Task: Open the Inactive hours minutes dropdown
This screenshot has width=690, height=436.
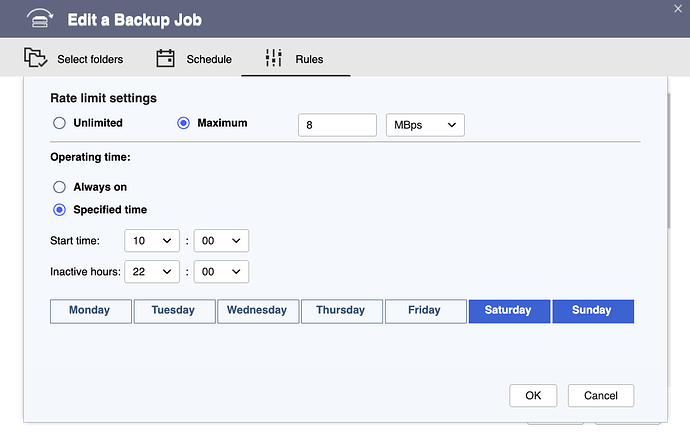Action: 221,272
